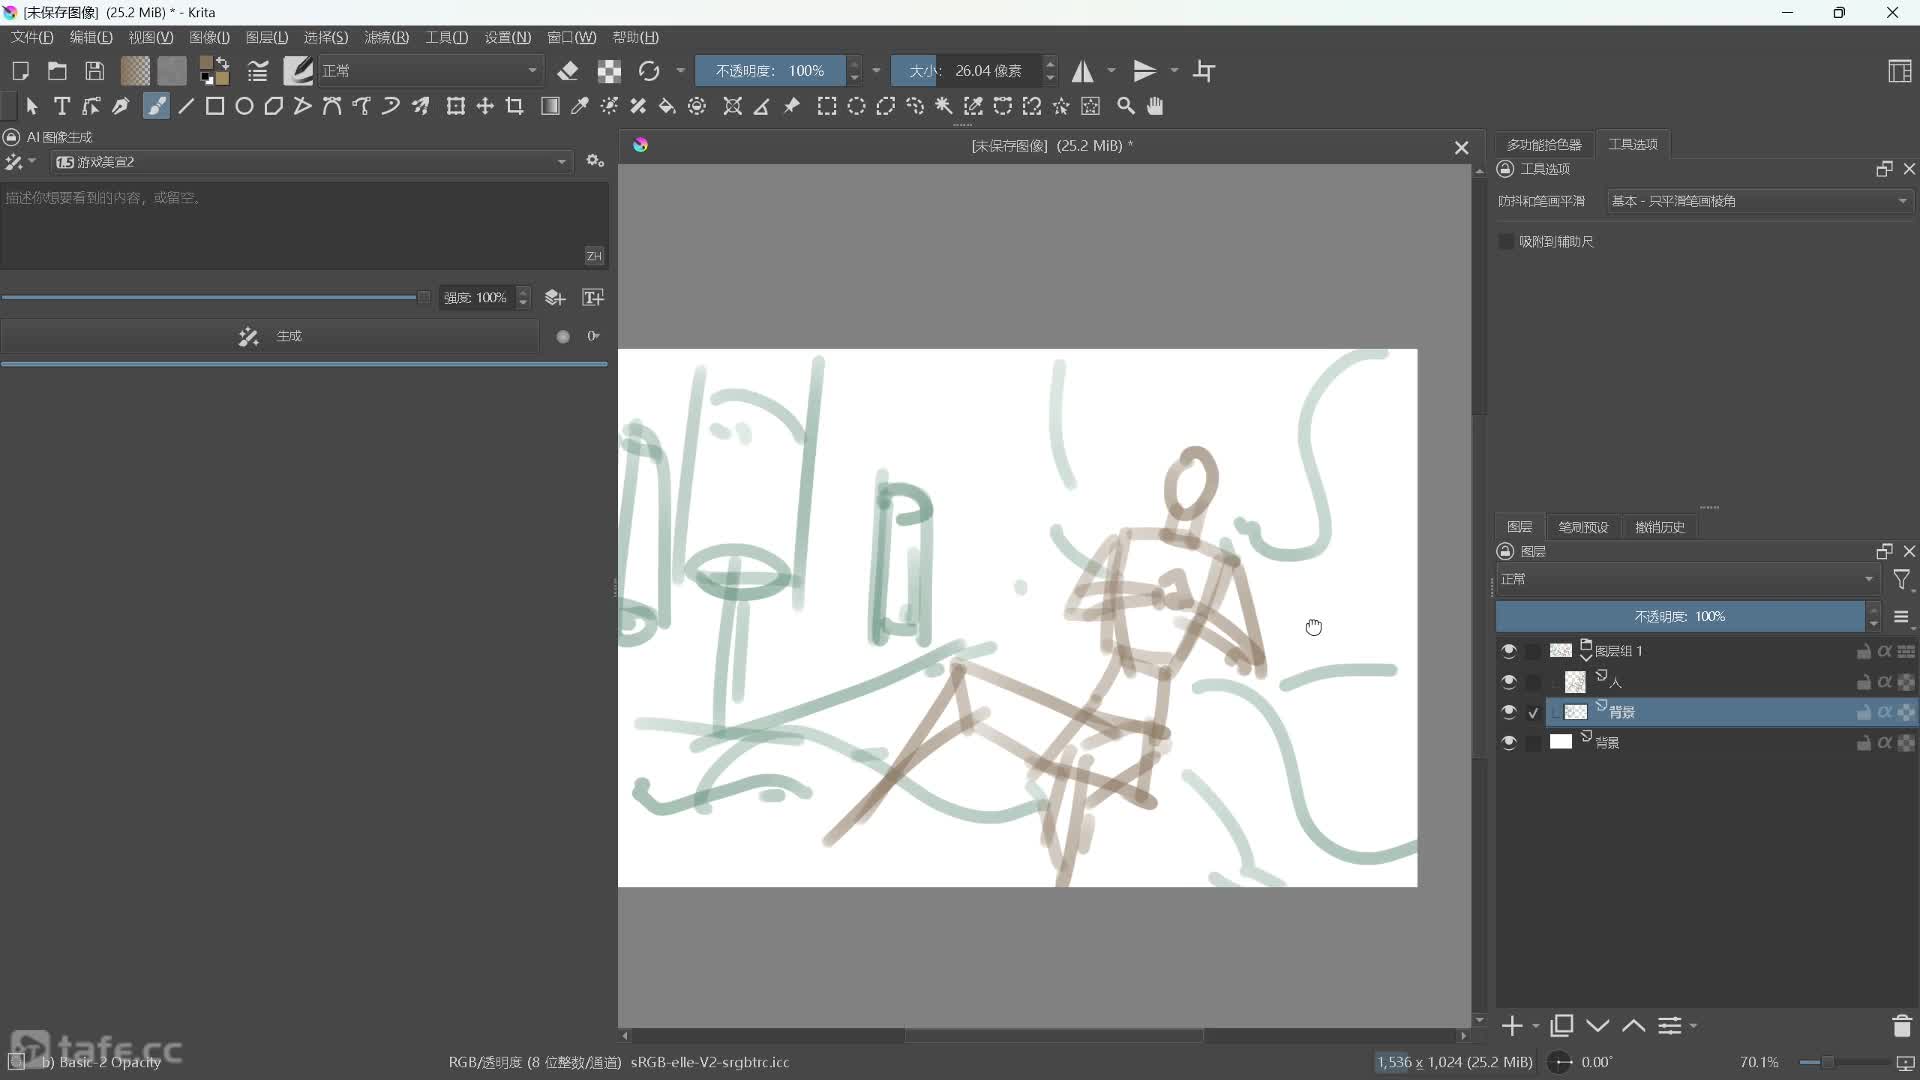Open the 滤镜 menu

(x=386, y=37)
